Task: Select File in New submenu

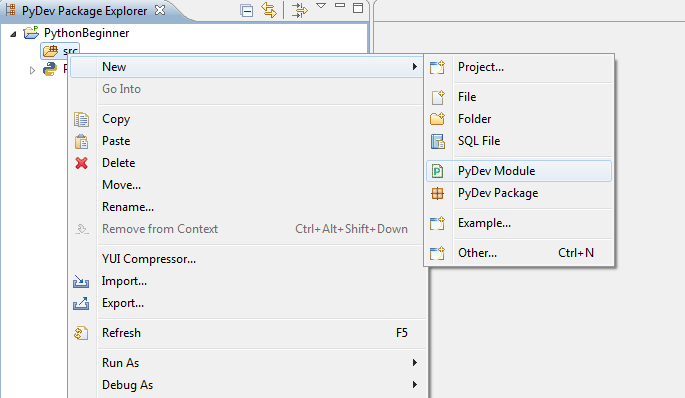Action: 467,97
